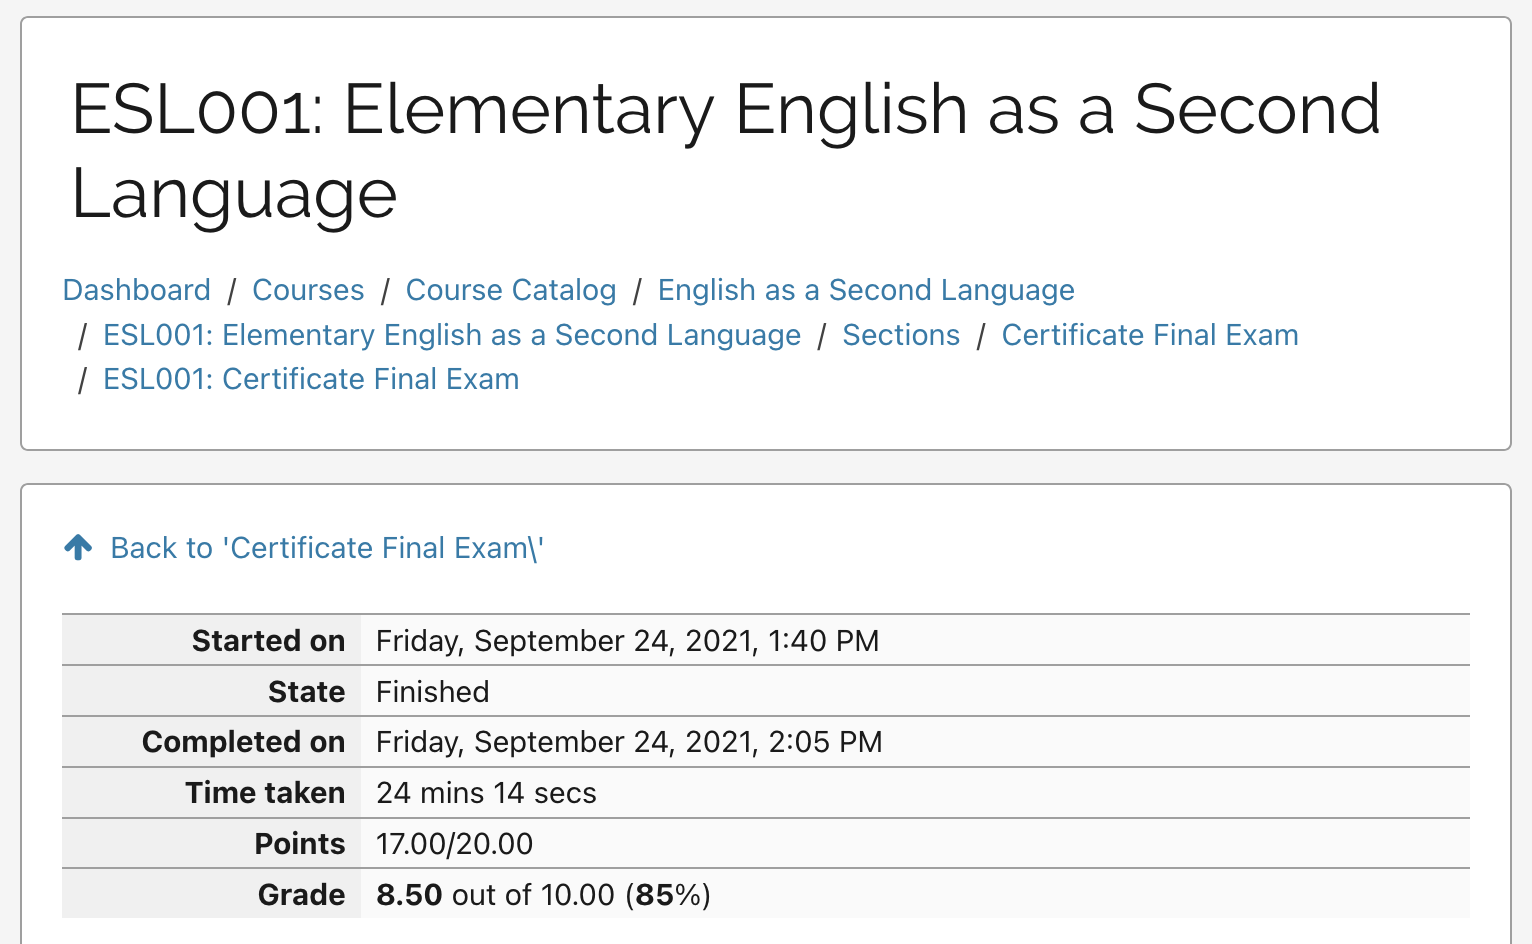Open the Courses breadcrumb link
Screen dimensions: 1532x944
(x=308, y=290)
